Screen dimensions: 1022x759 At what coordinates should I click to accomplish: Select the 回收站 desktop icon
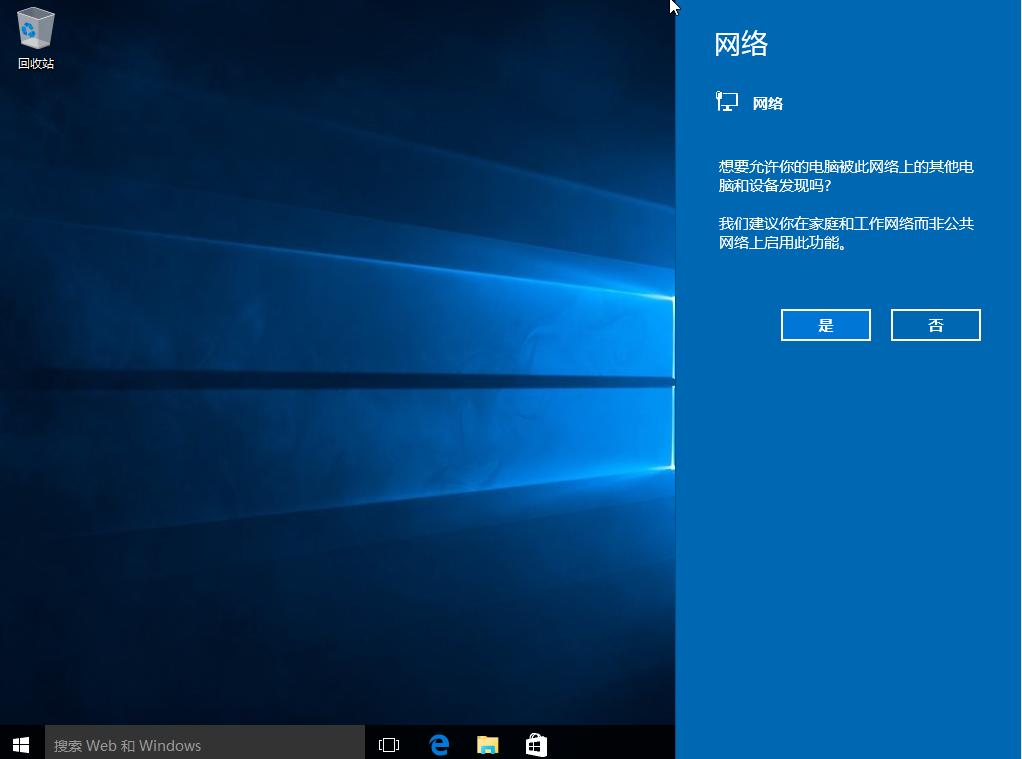click(35, 30)
